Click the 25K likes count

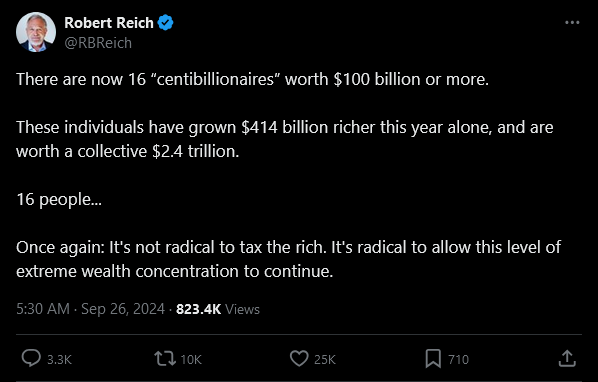(x=325, y=360)
